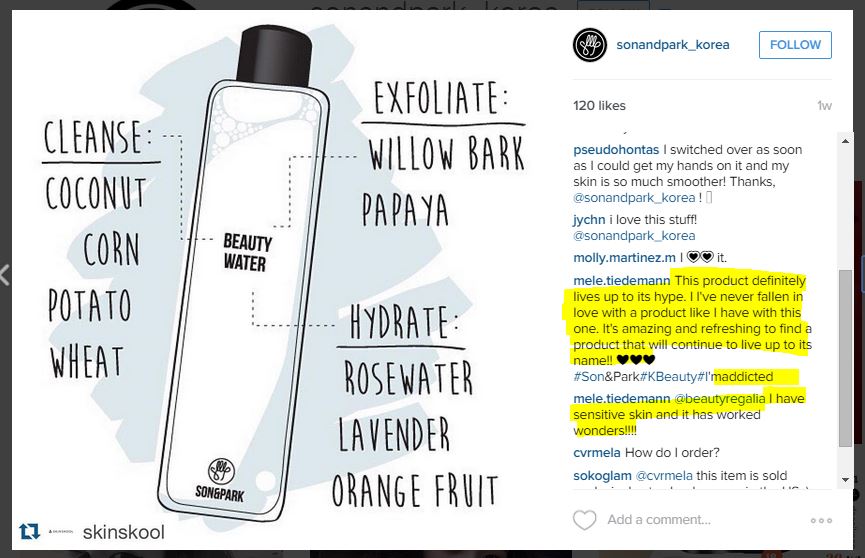Open sonandpark_korea profile username link
The height and width of the screenshot is (558, 865).
tap(672, 45)
